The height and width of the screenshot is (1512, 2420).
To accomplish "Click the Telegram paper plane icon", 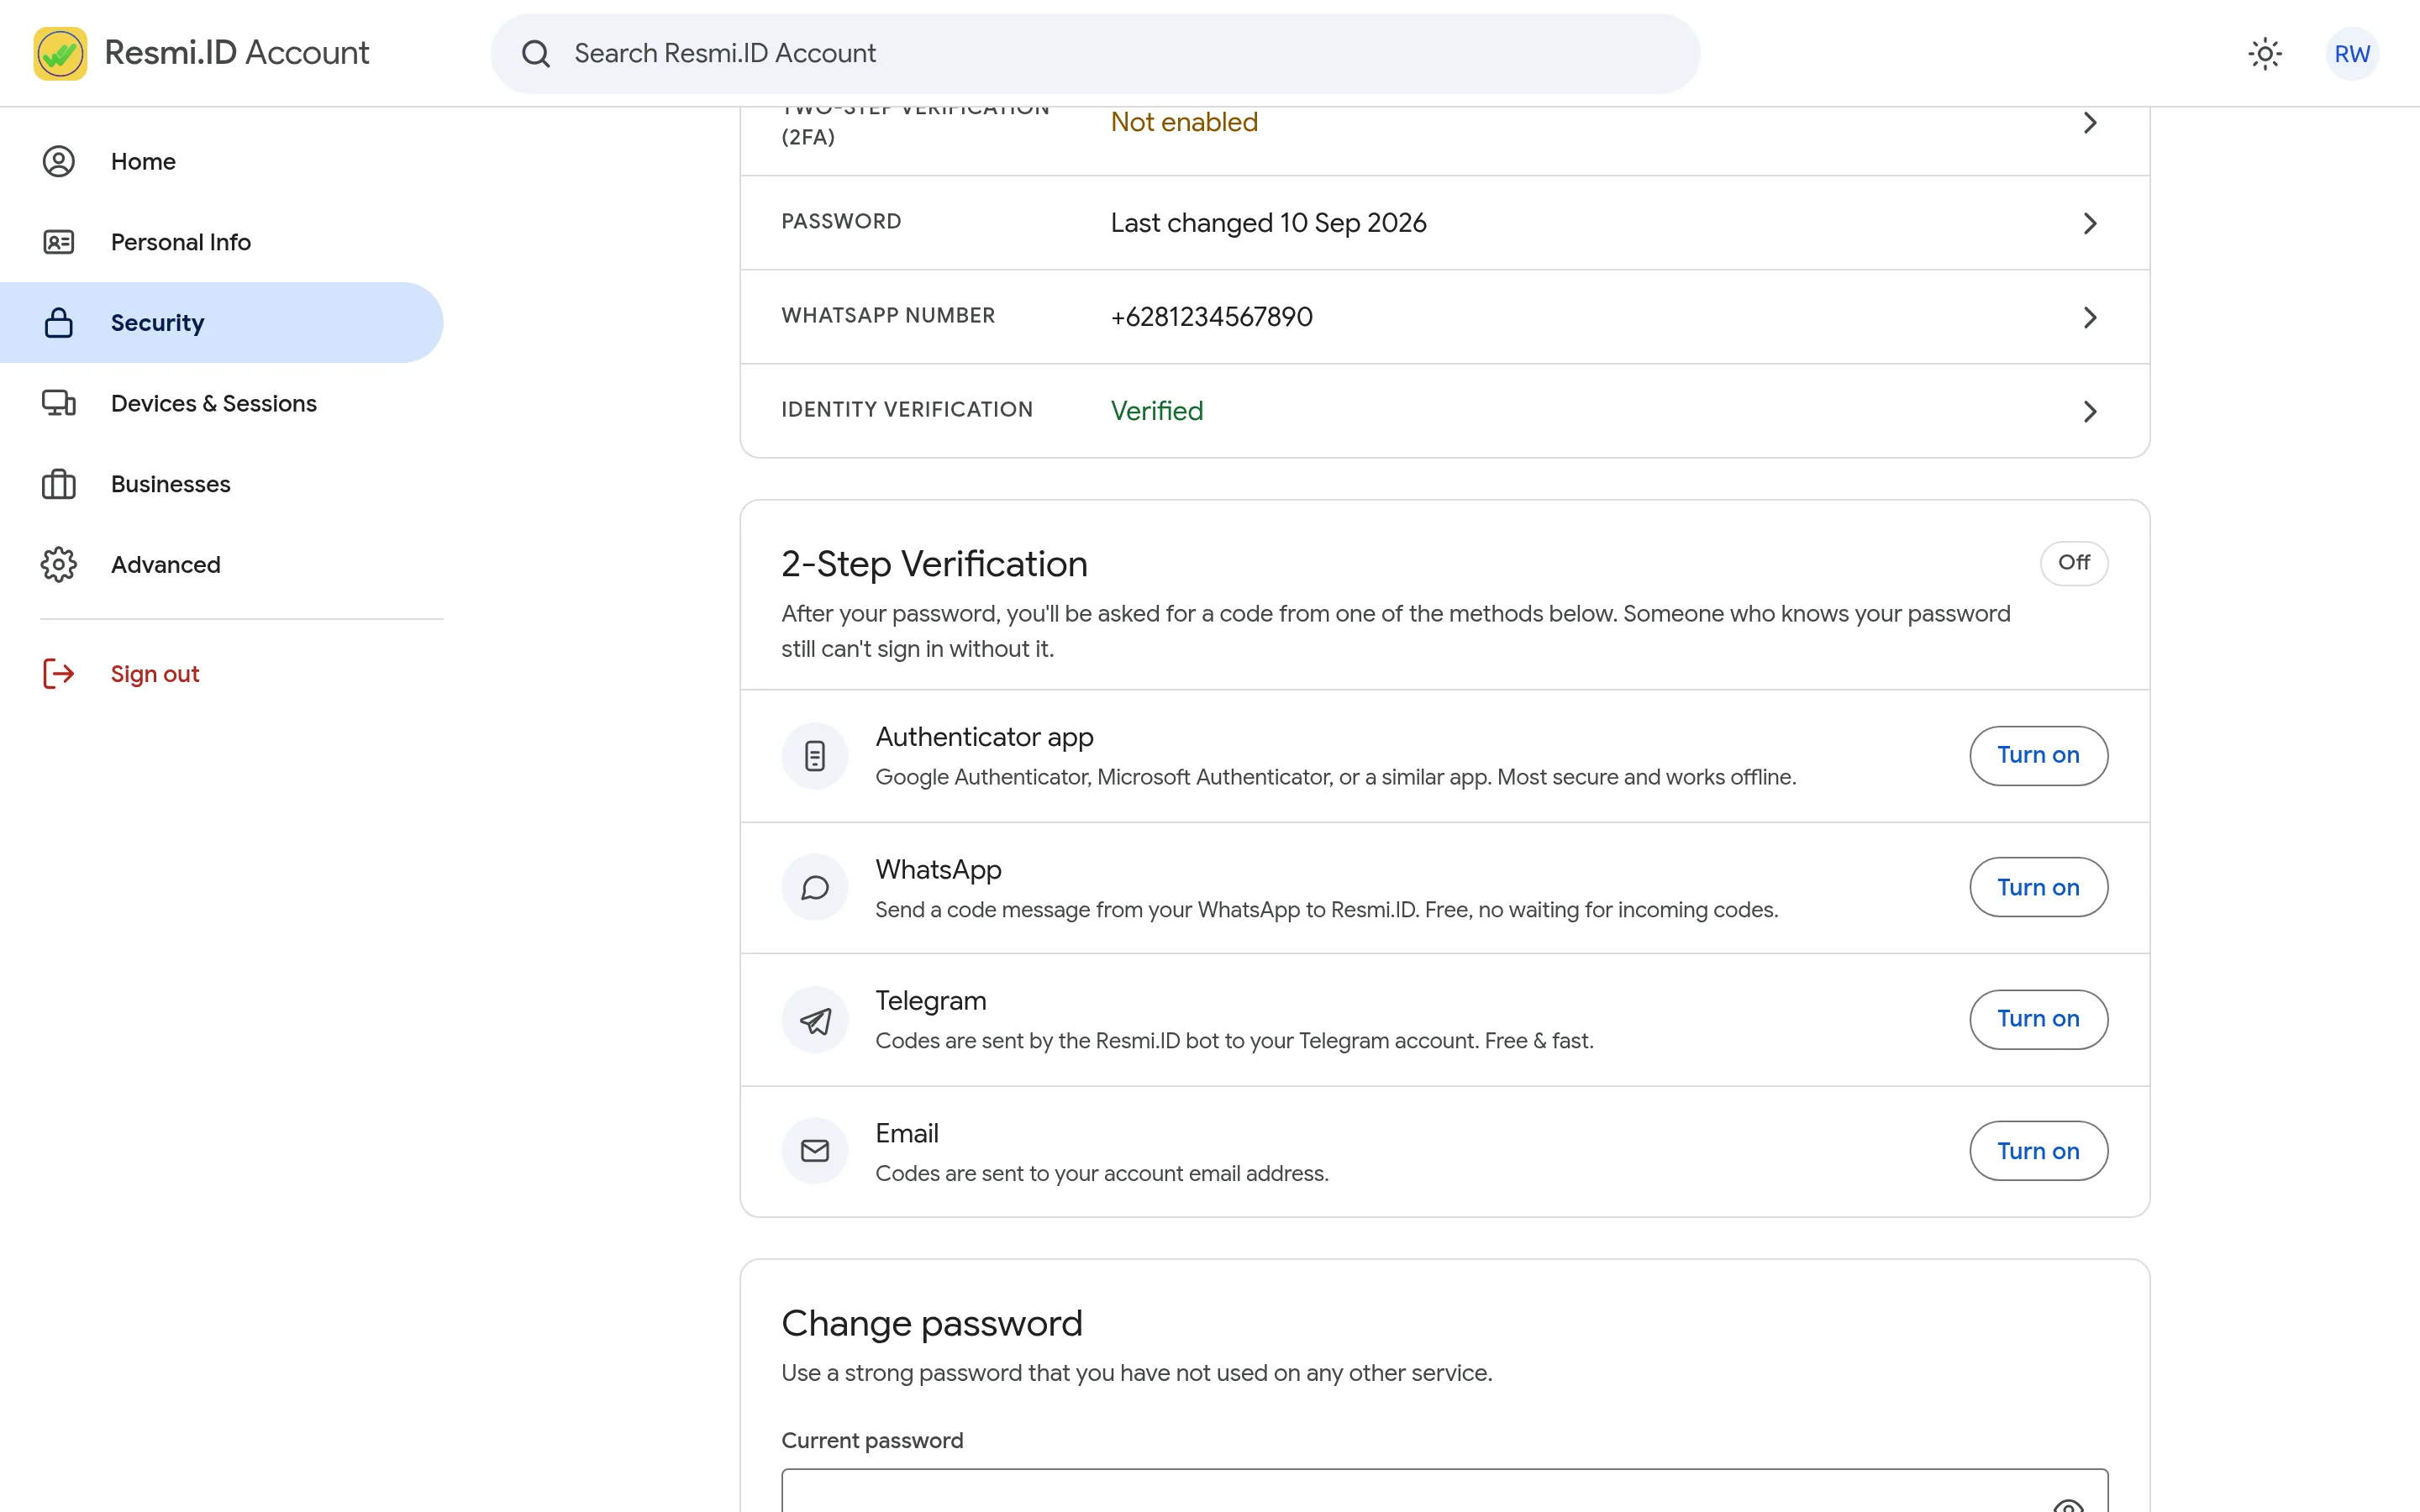I will [815, 1020].
